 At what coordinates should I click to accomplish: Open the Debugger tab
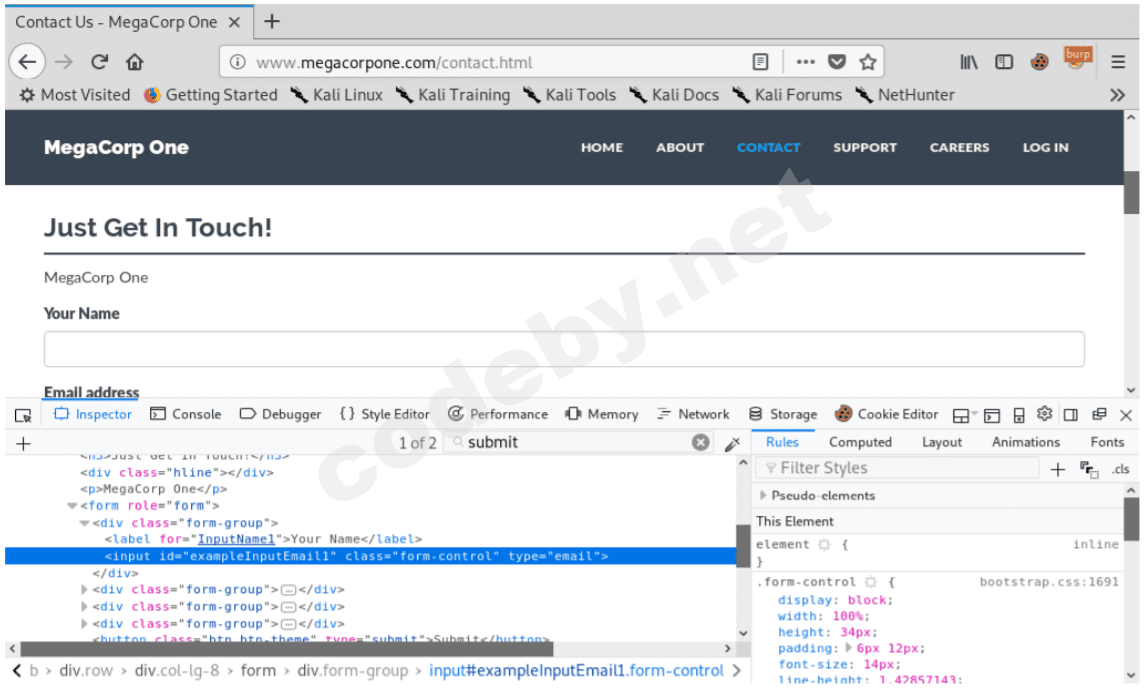280,415
